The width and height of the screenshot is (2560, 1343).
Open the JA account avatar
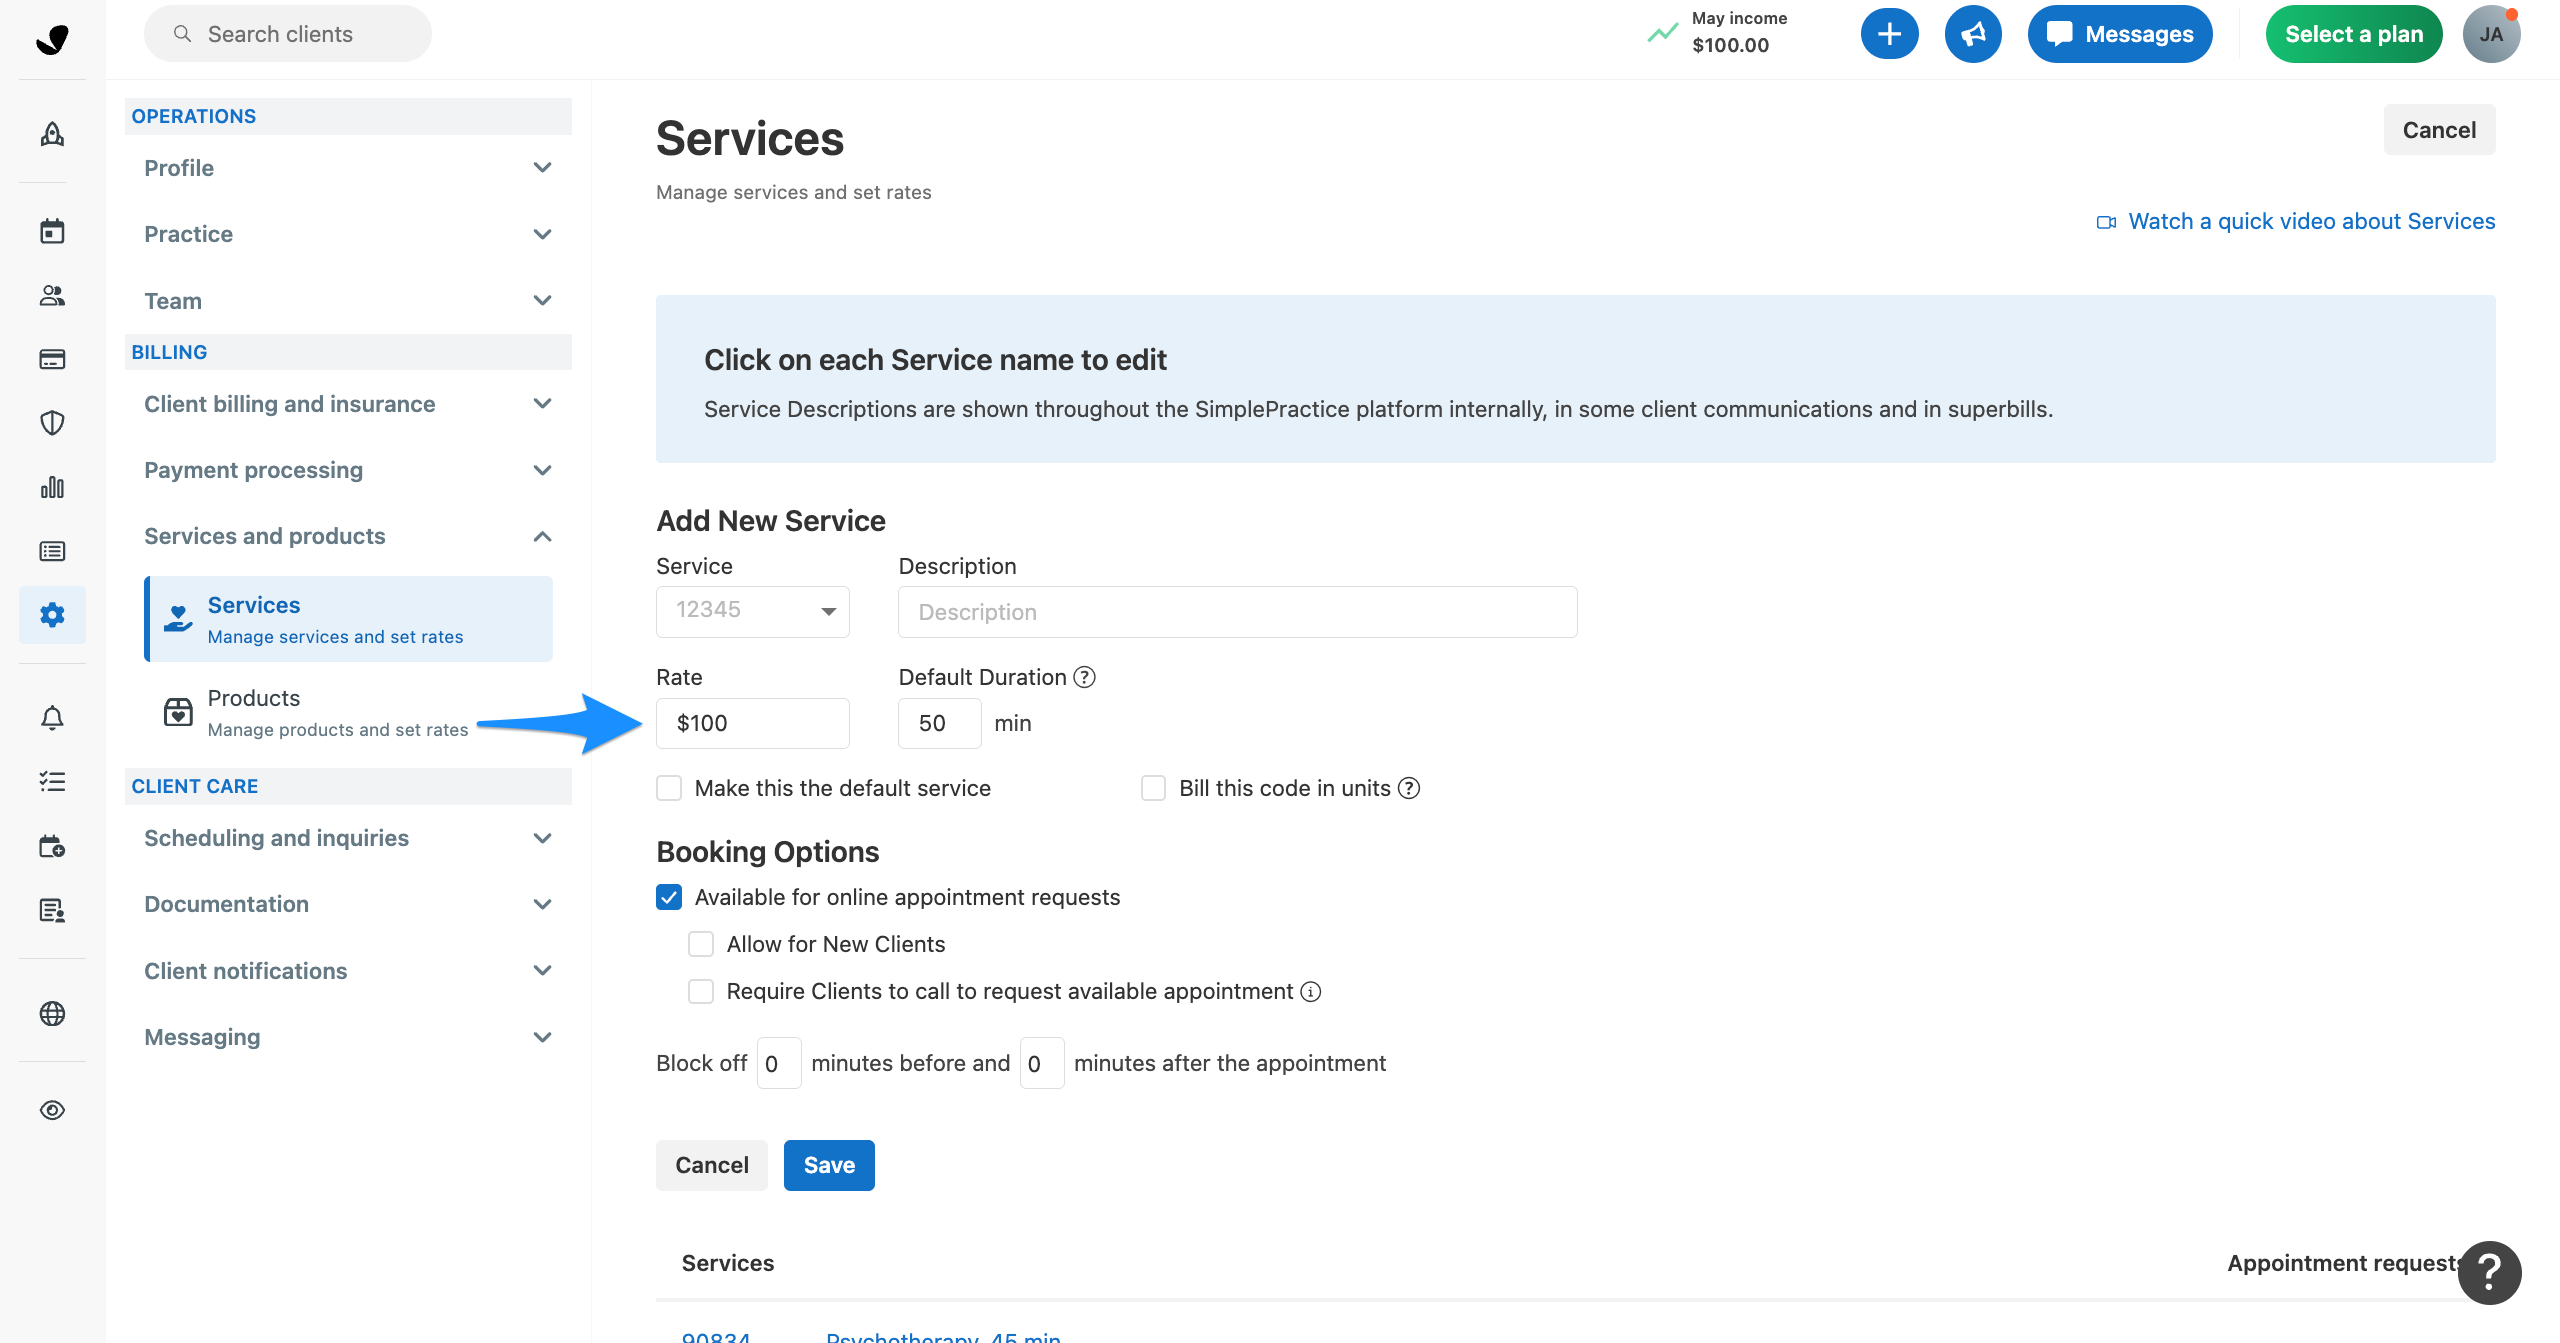point(2491,34)
